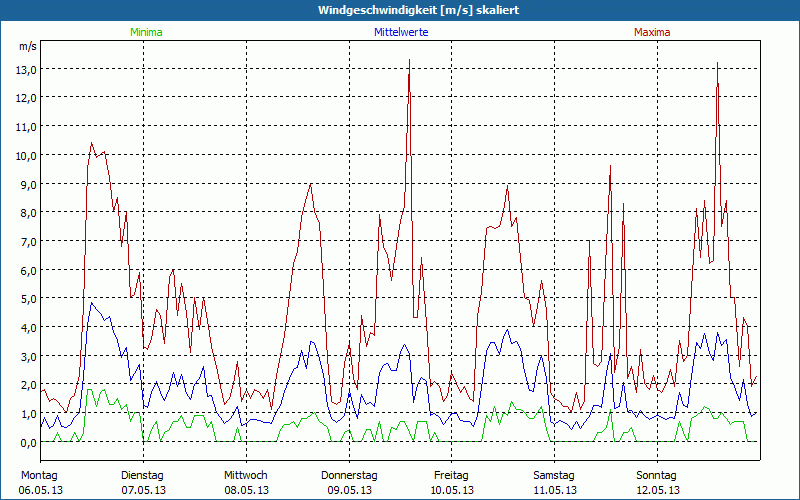This screenshot has width=800, height=500.
Task: Click the 12.05.13 date label
Action: tap(657, 491)
